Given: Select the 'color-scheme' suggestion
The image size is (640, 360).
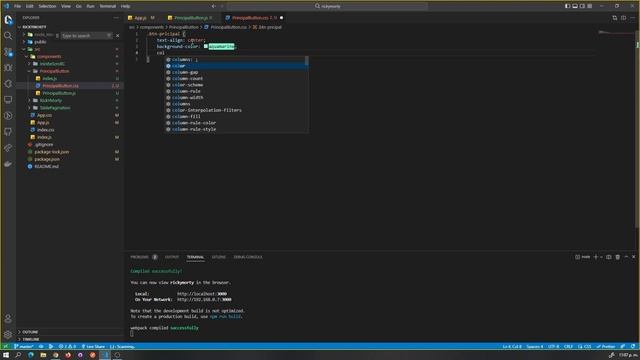Looking at the screenshot, I should [237, 85].
